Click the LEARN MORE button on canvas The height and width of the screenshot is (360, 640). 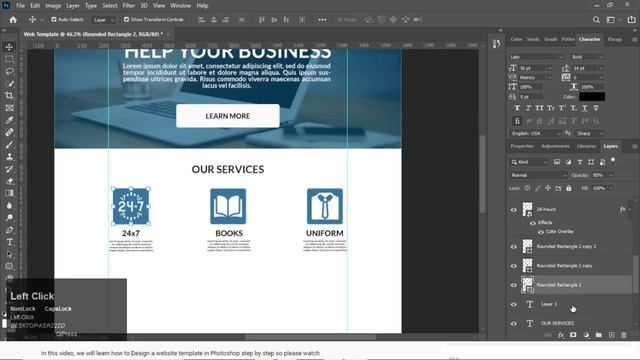(228, 116)
